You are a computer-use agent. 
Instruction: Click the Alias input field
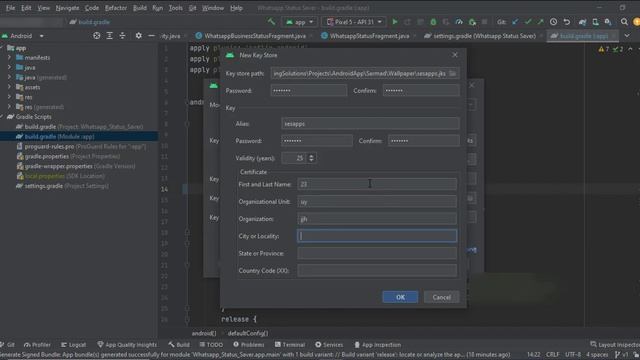click(370, 123)
